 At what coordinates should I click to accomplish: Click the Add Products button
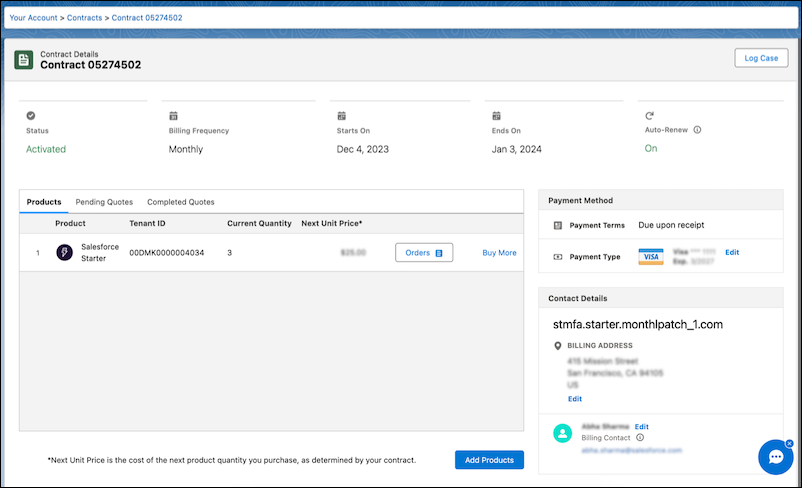[x=489, y=460]
